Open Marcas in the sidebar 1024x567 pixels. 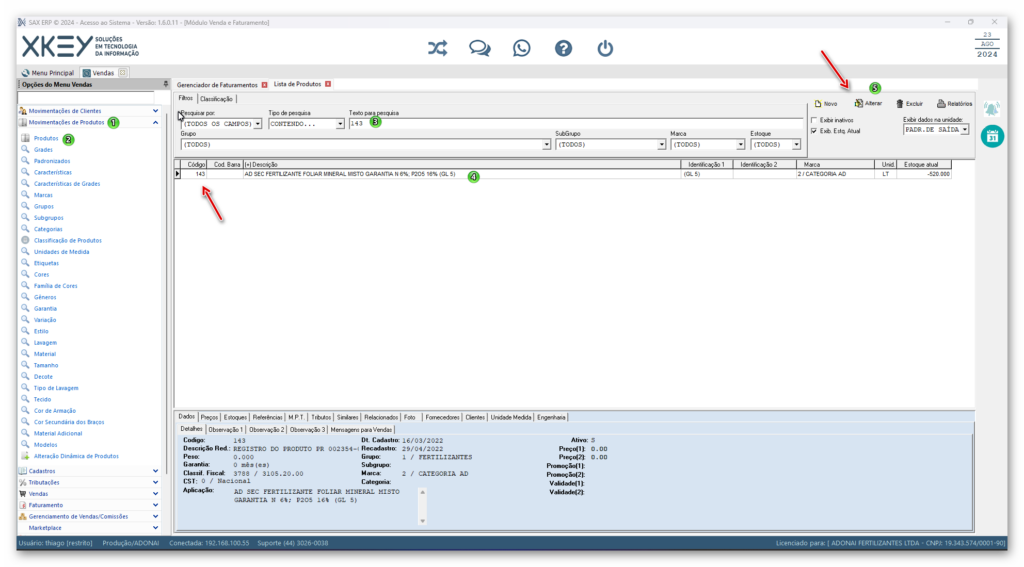click(43, 195)
